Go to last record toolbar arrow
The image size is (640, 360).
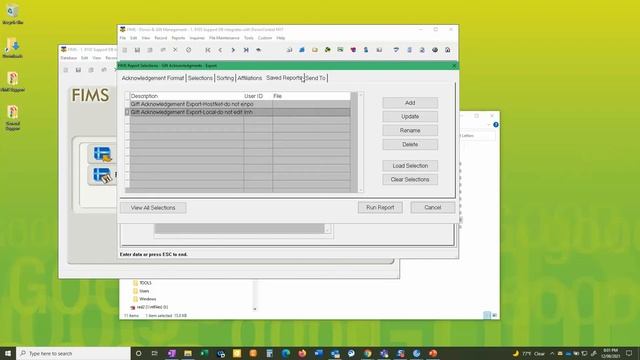246,50
